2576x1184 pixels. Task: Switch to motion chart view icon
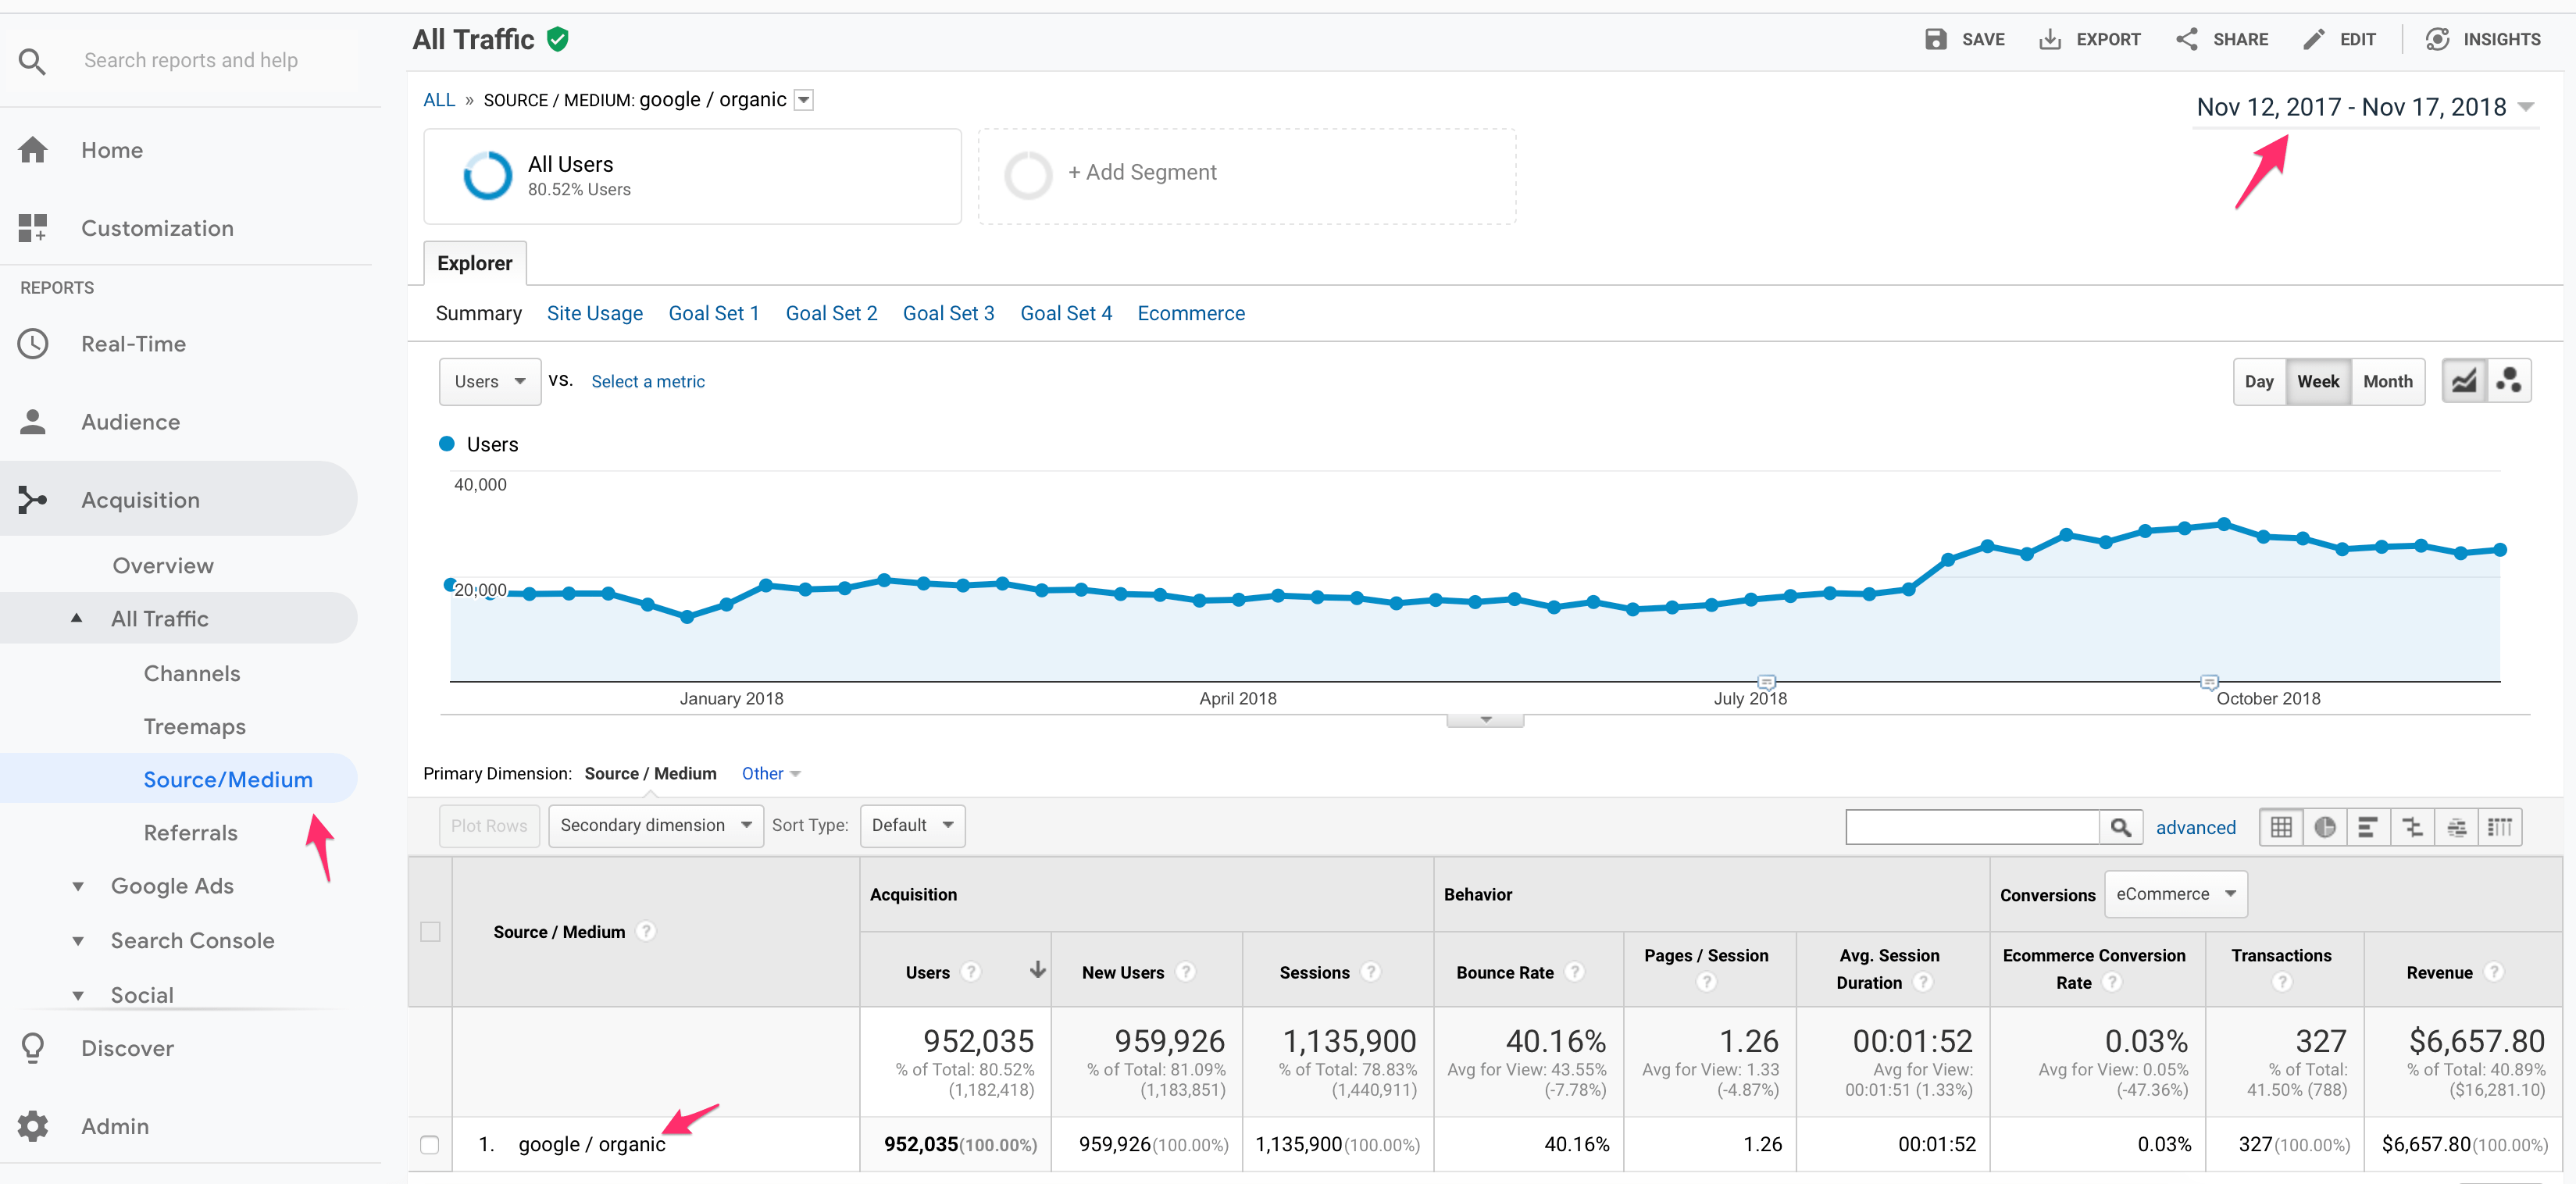pos(2509,381)
